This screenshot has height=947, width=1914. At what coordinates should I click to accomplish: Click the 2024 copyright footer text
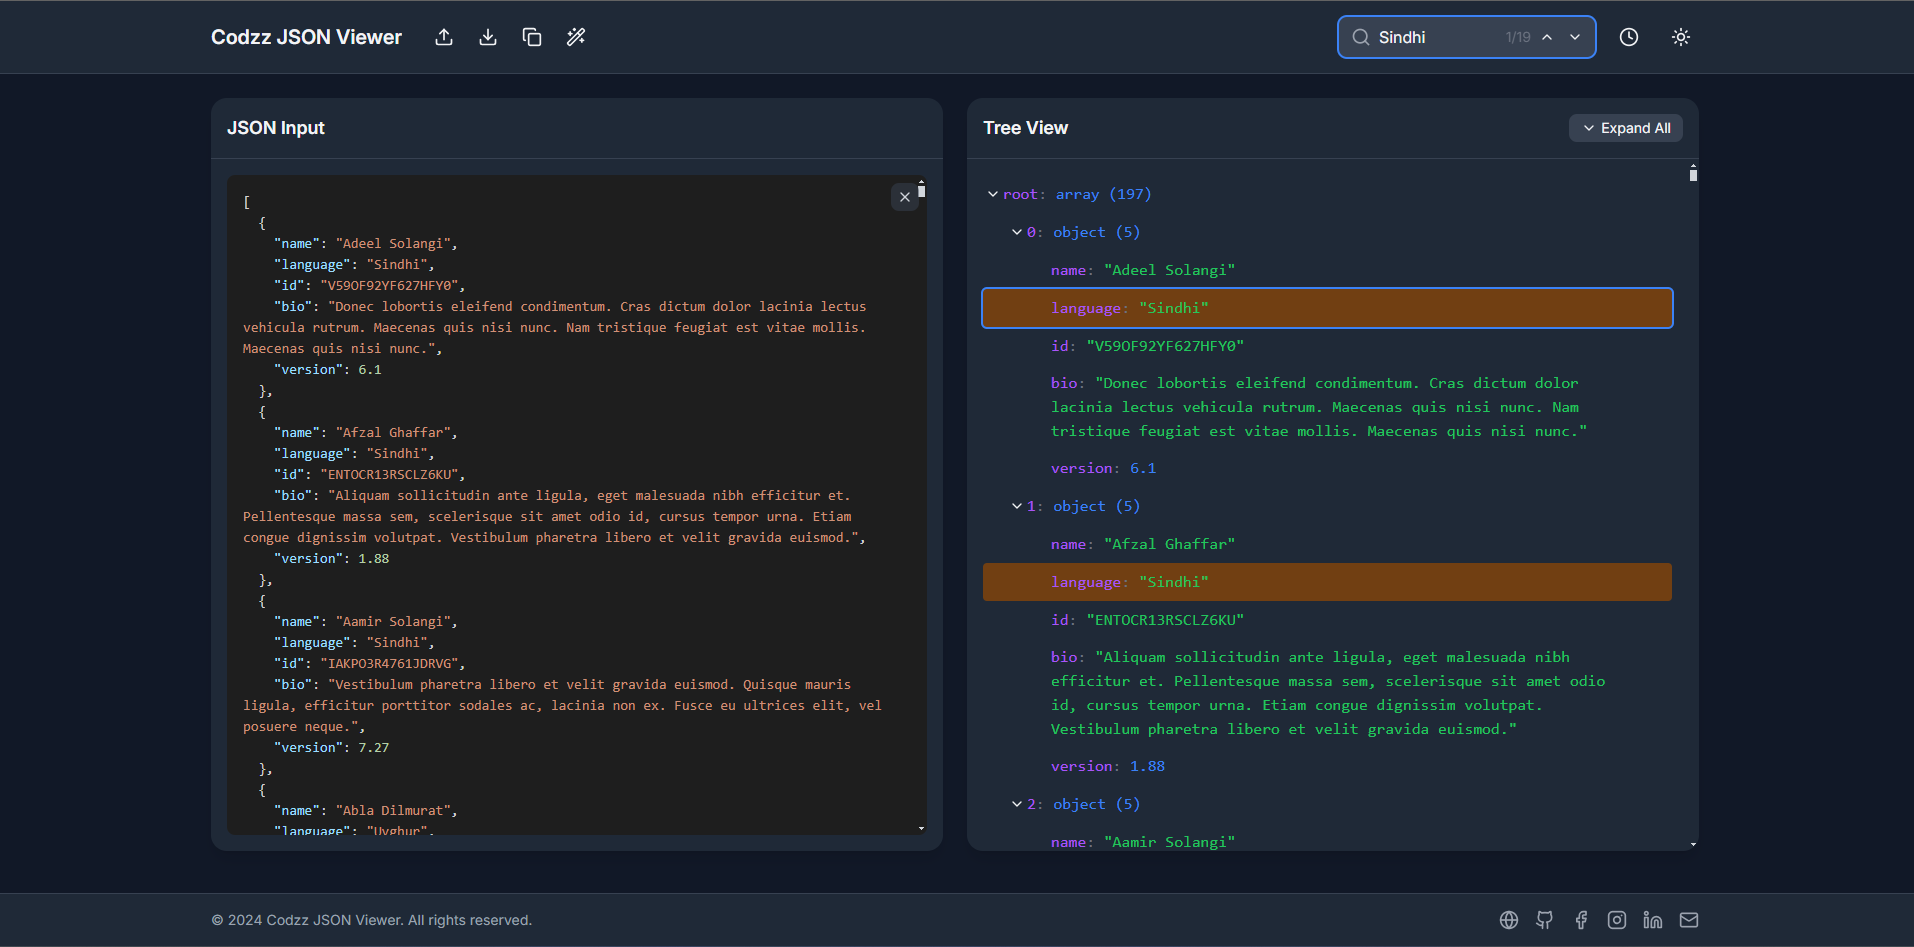[372, 920]
